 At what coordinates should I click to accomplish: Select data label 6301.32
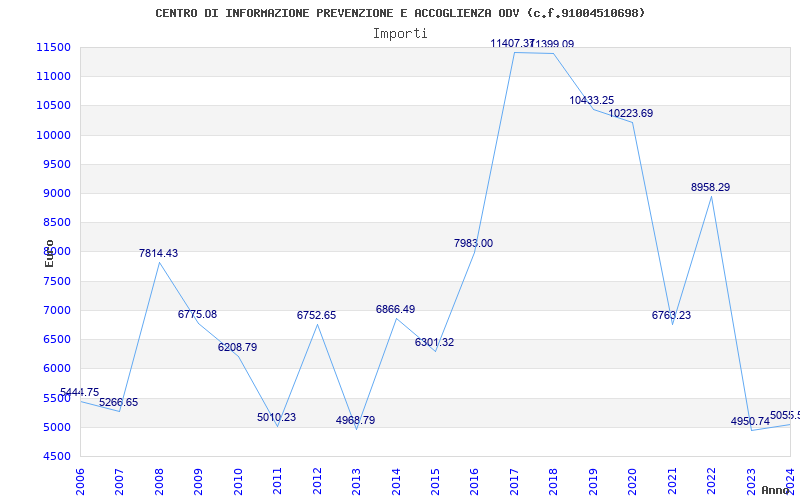[434, 342]
